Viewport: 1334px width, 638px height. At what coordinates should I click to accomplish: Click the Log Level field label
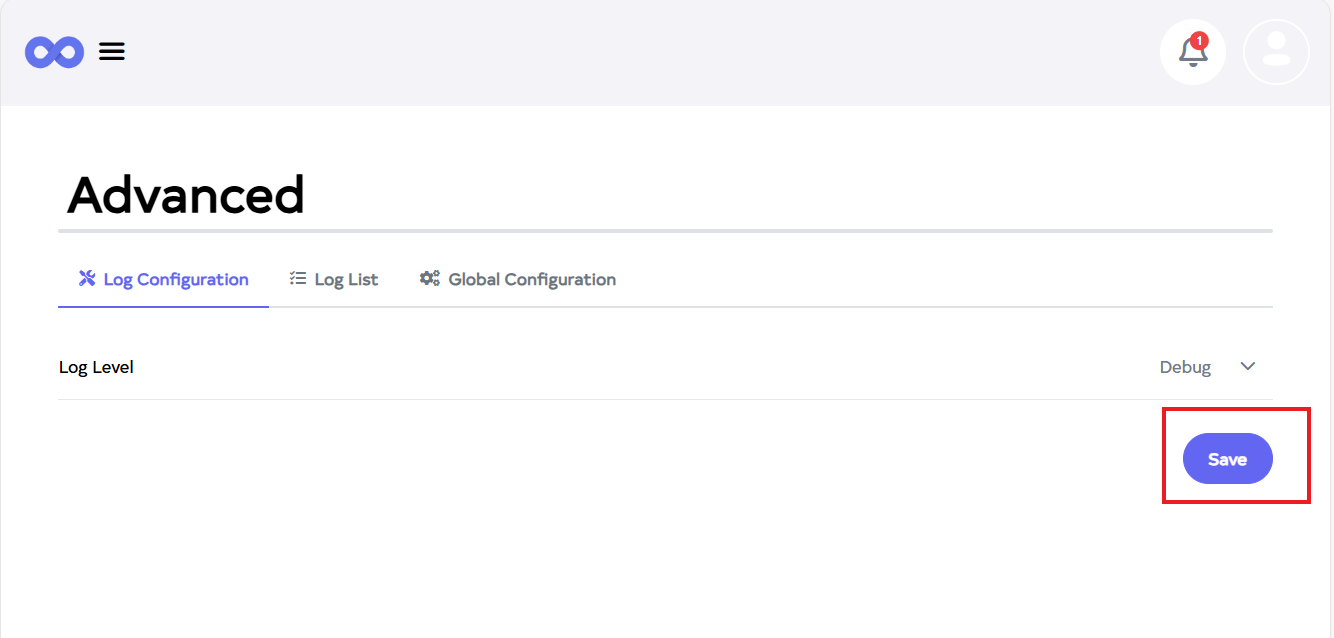(96, 367)
